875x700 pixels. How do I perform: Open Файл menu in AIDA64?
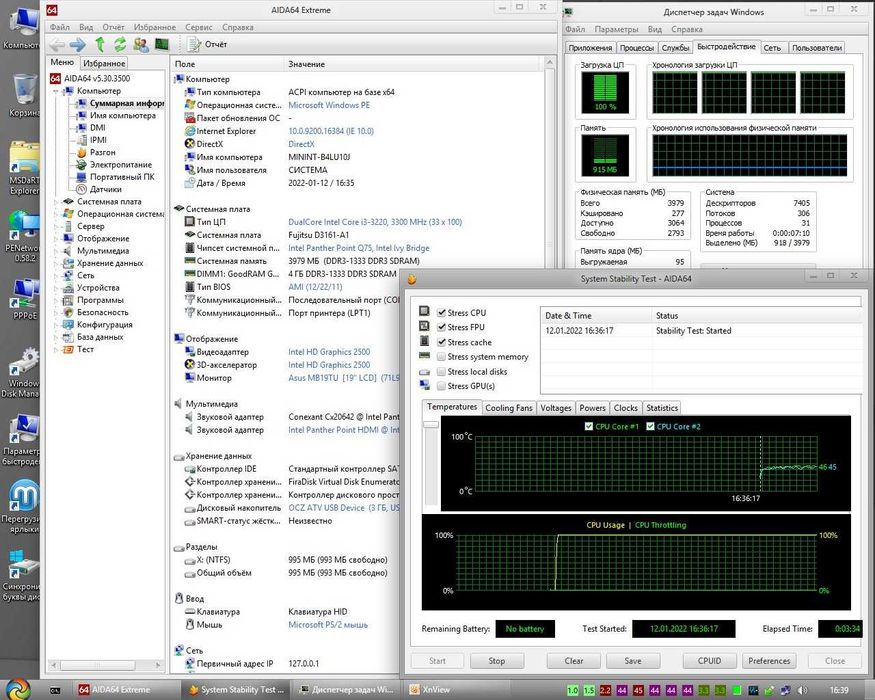click(x=60, y=27)
